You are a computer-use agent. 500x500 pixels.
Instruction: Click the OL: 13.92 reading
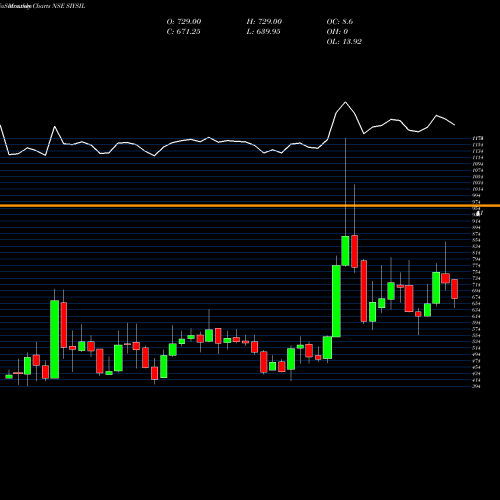click(x=344, y=42)
